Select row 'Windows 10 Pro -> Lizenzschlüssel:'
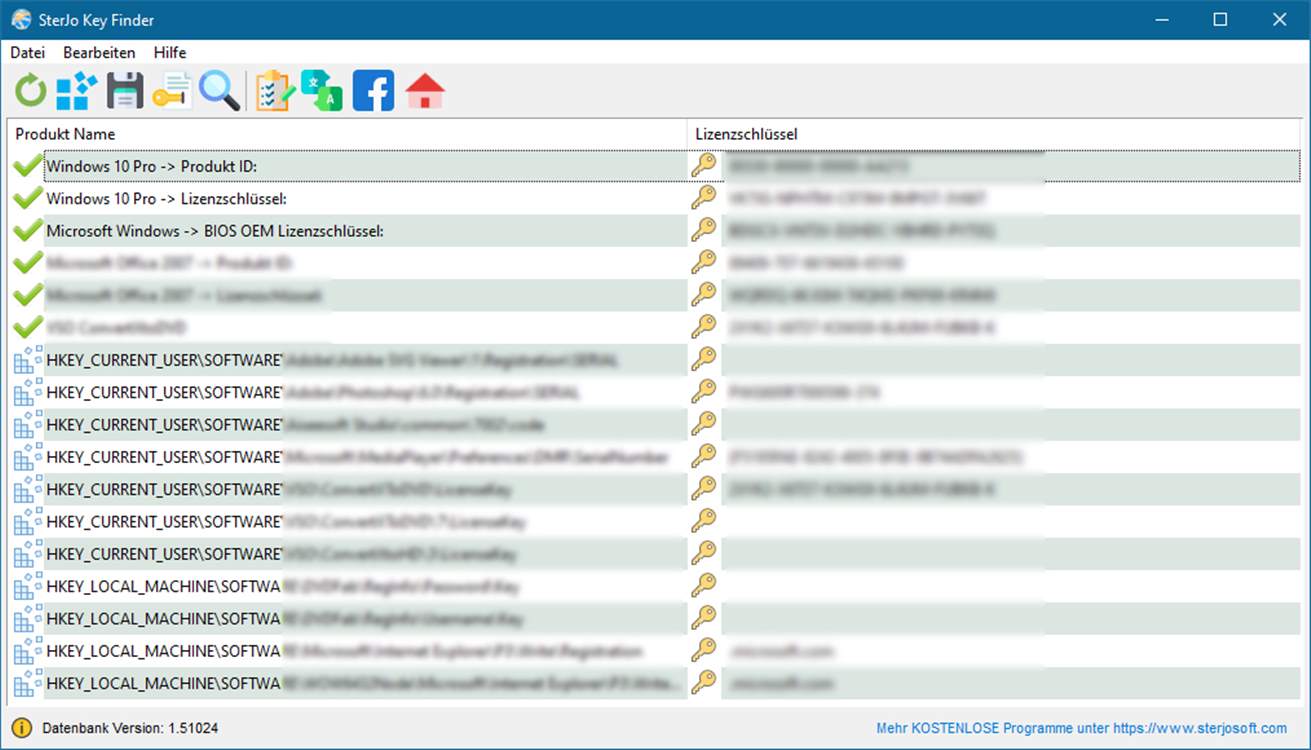 655,198
